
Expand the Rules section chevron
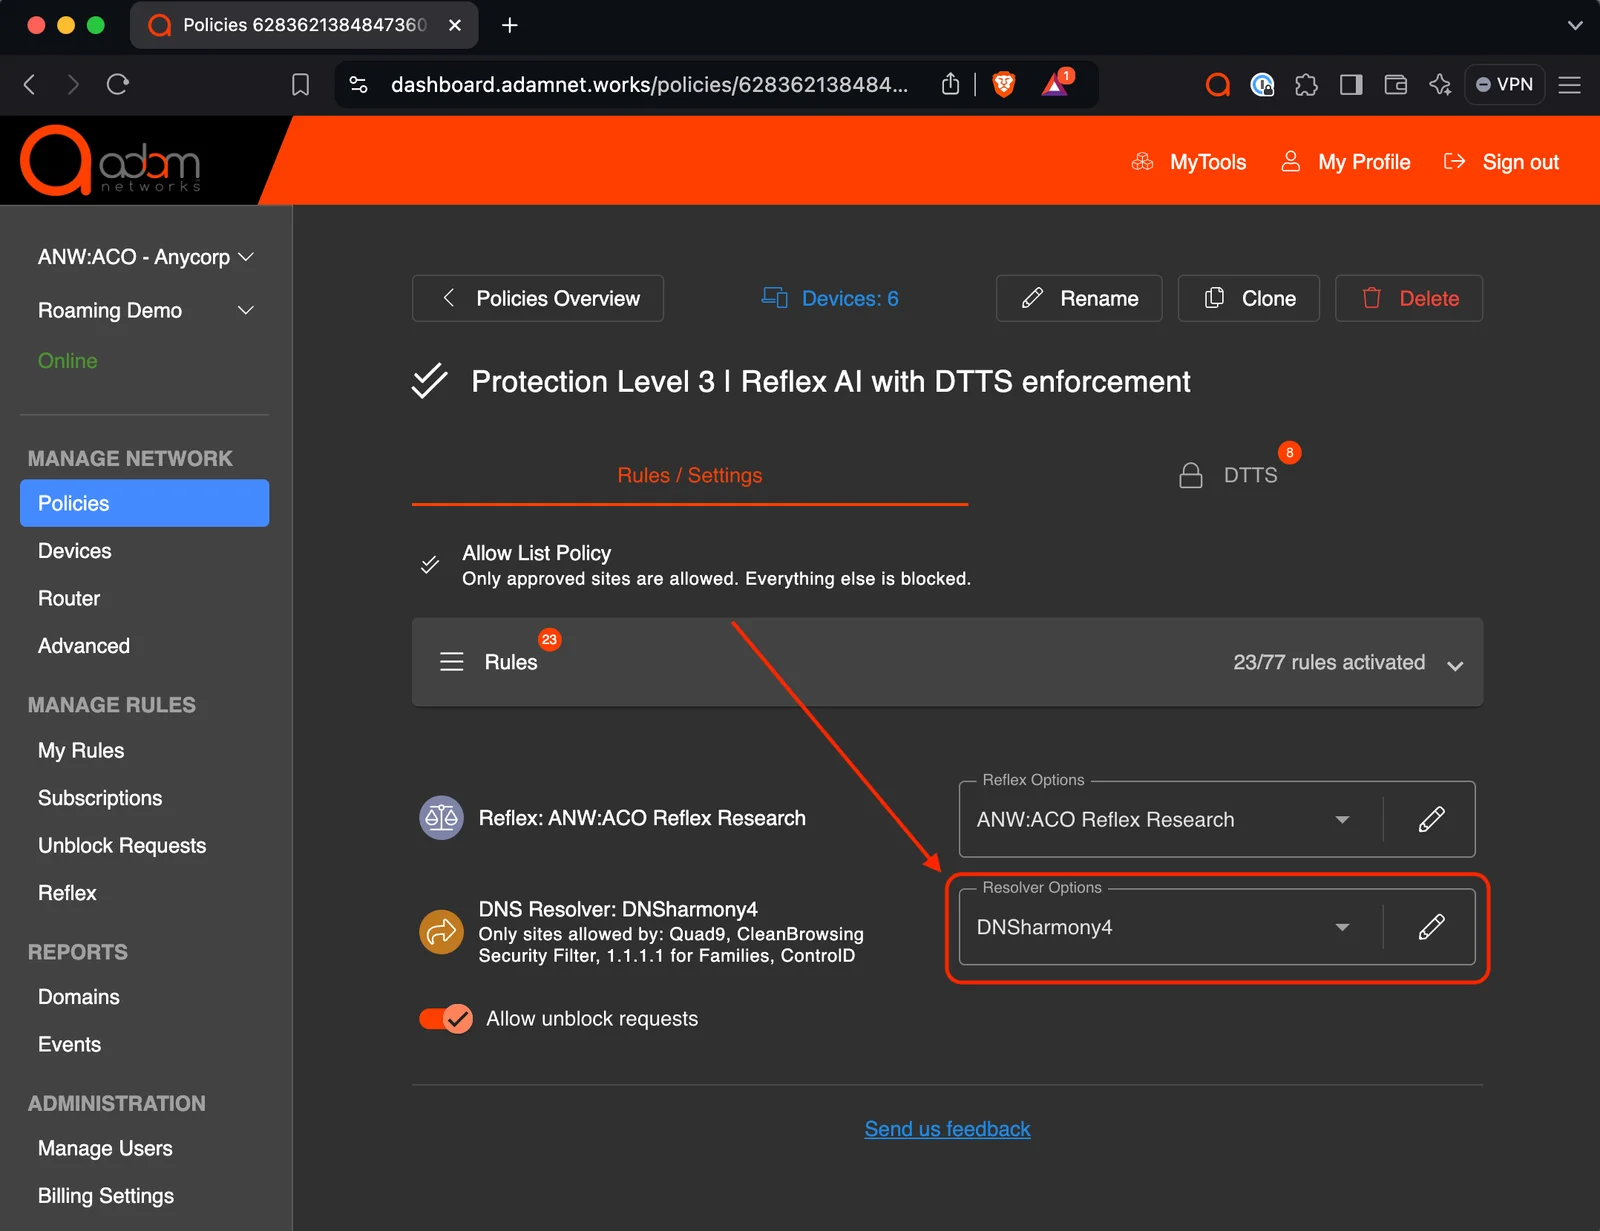1455,665
